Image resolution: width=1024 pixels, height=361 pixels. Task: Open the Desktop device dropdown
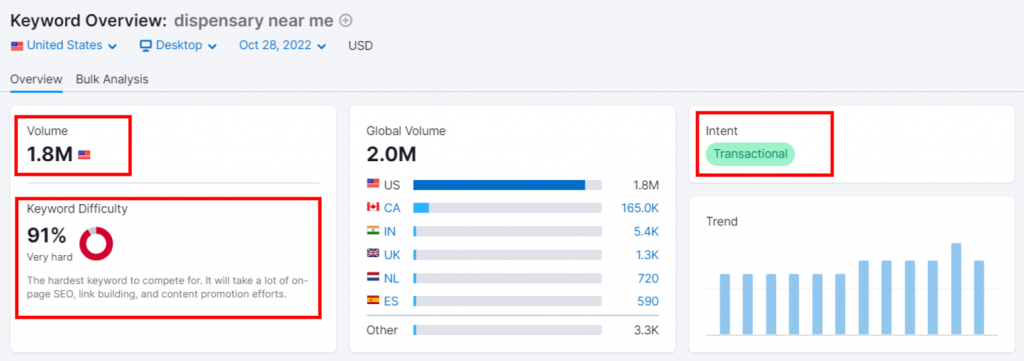point(178,46)
